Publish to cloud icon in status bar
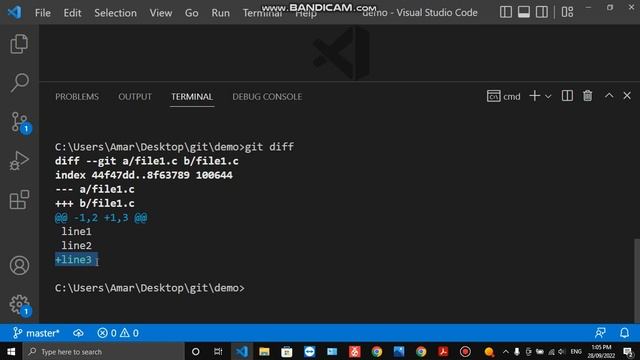This screenshot has width=640, height=360. [78, 333]
